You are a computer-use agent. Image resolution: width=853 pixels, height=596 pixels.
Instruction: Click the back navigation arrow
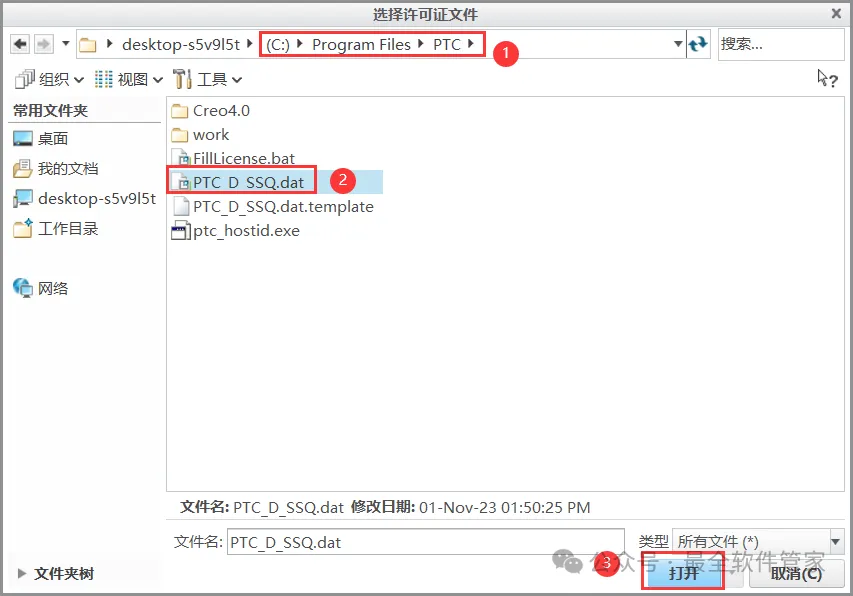point(20,44)
